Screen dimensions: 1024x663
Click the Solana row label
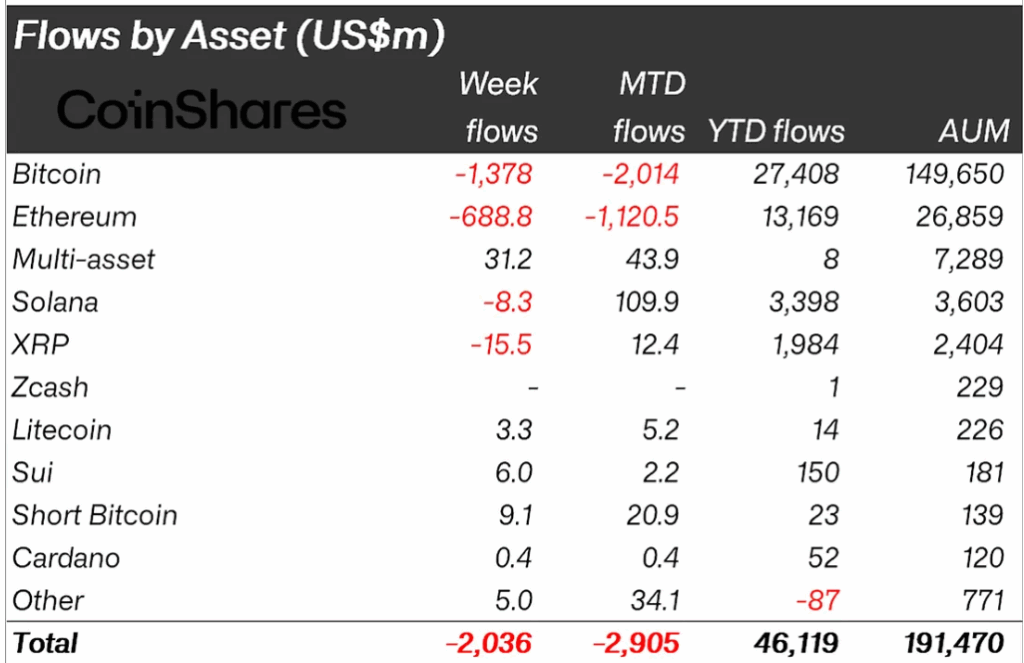[x=55, y=302]
